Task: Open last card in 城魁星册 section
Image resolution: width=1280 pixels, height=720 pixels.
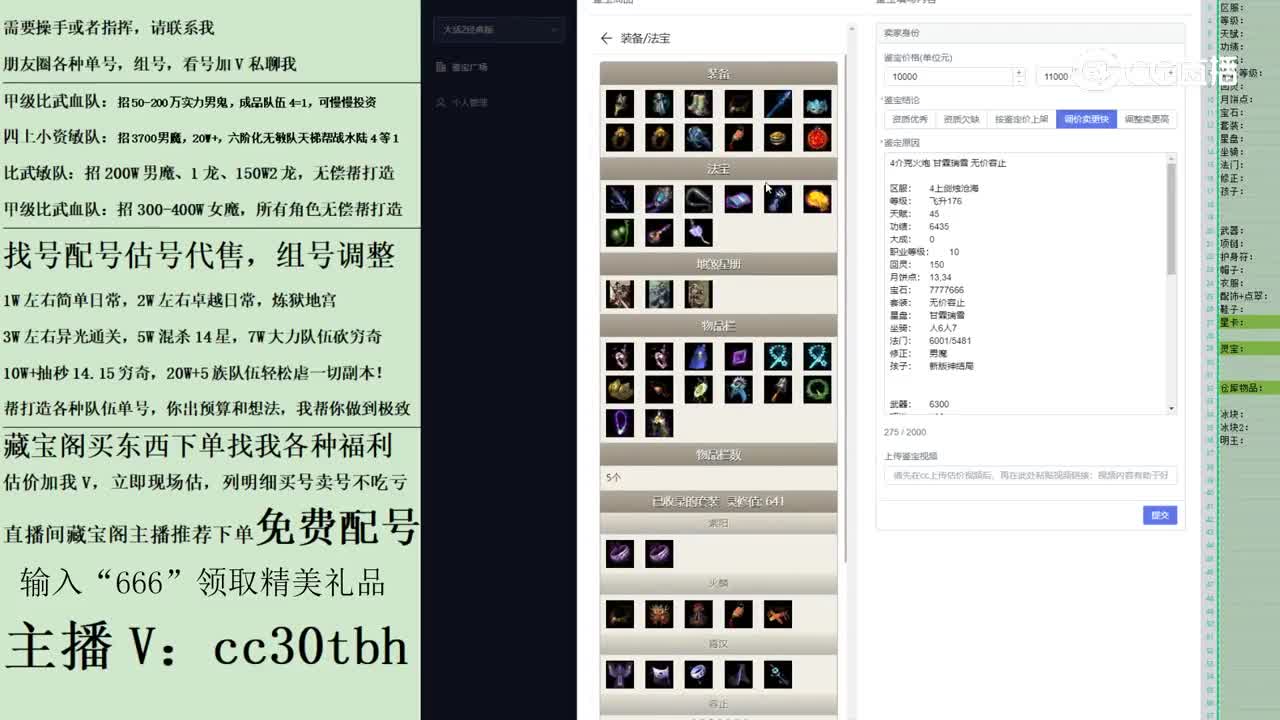Action: pyautogui.click(x=699, y=294)
